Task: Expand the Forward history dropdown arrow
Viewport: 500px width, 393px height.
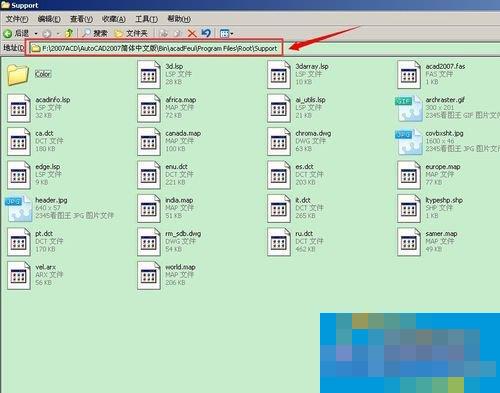Action: point(58,34)
